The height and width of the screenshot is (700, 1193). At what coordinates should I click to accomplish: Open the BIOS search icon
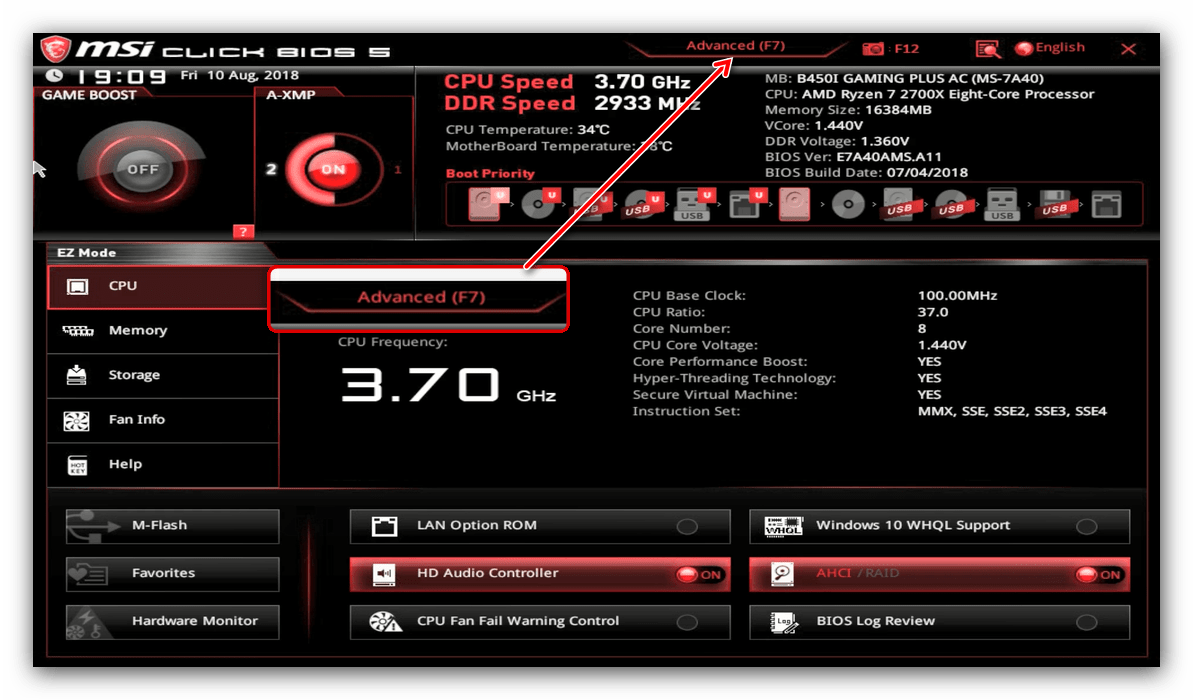tap(988, 48)
